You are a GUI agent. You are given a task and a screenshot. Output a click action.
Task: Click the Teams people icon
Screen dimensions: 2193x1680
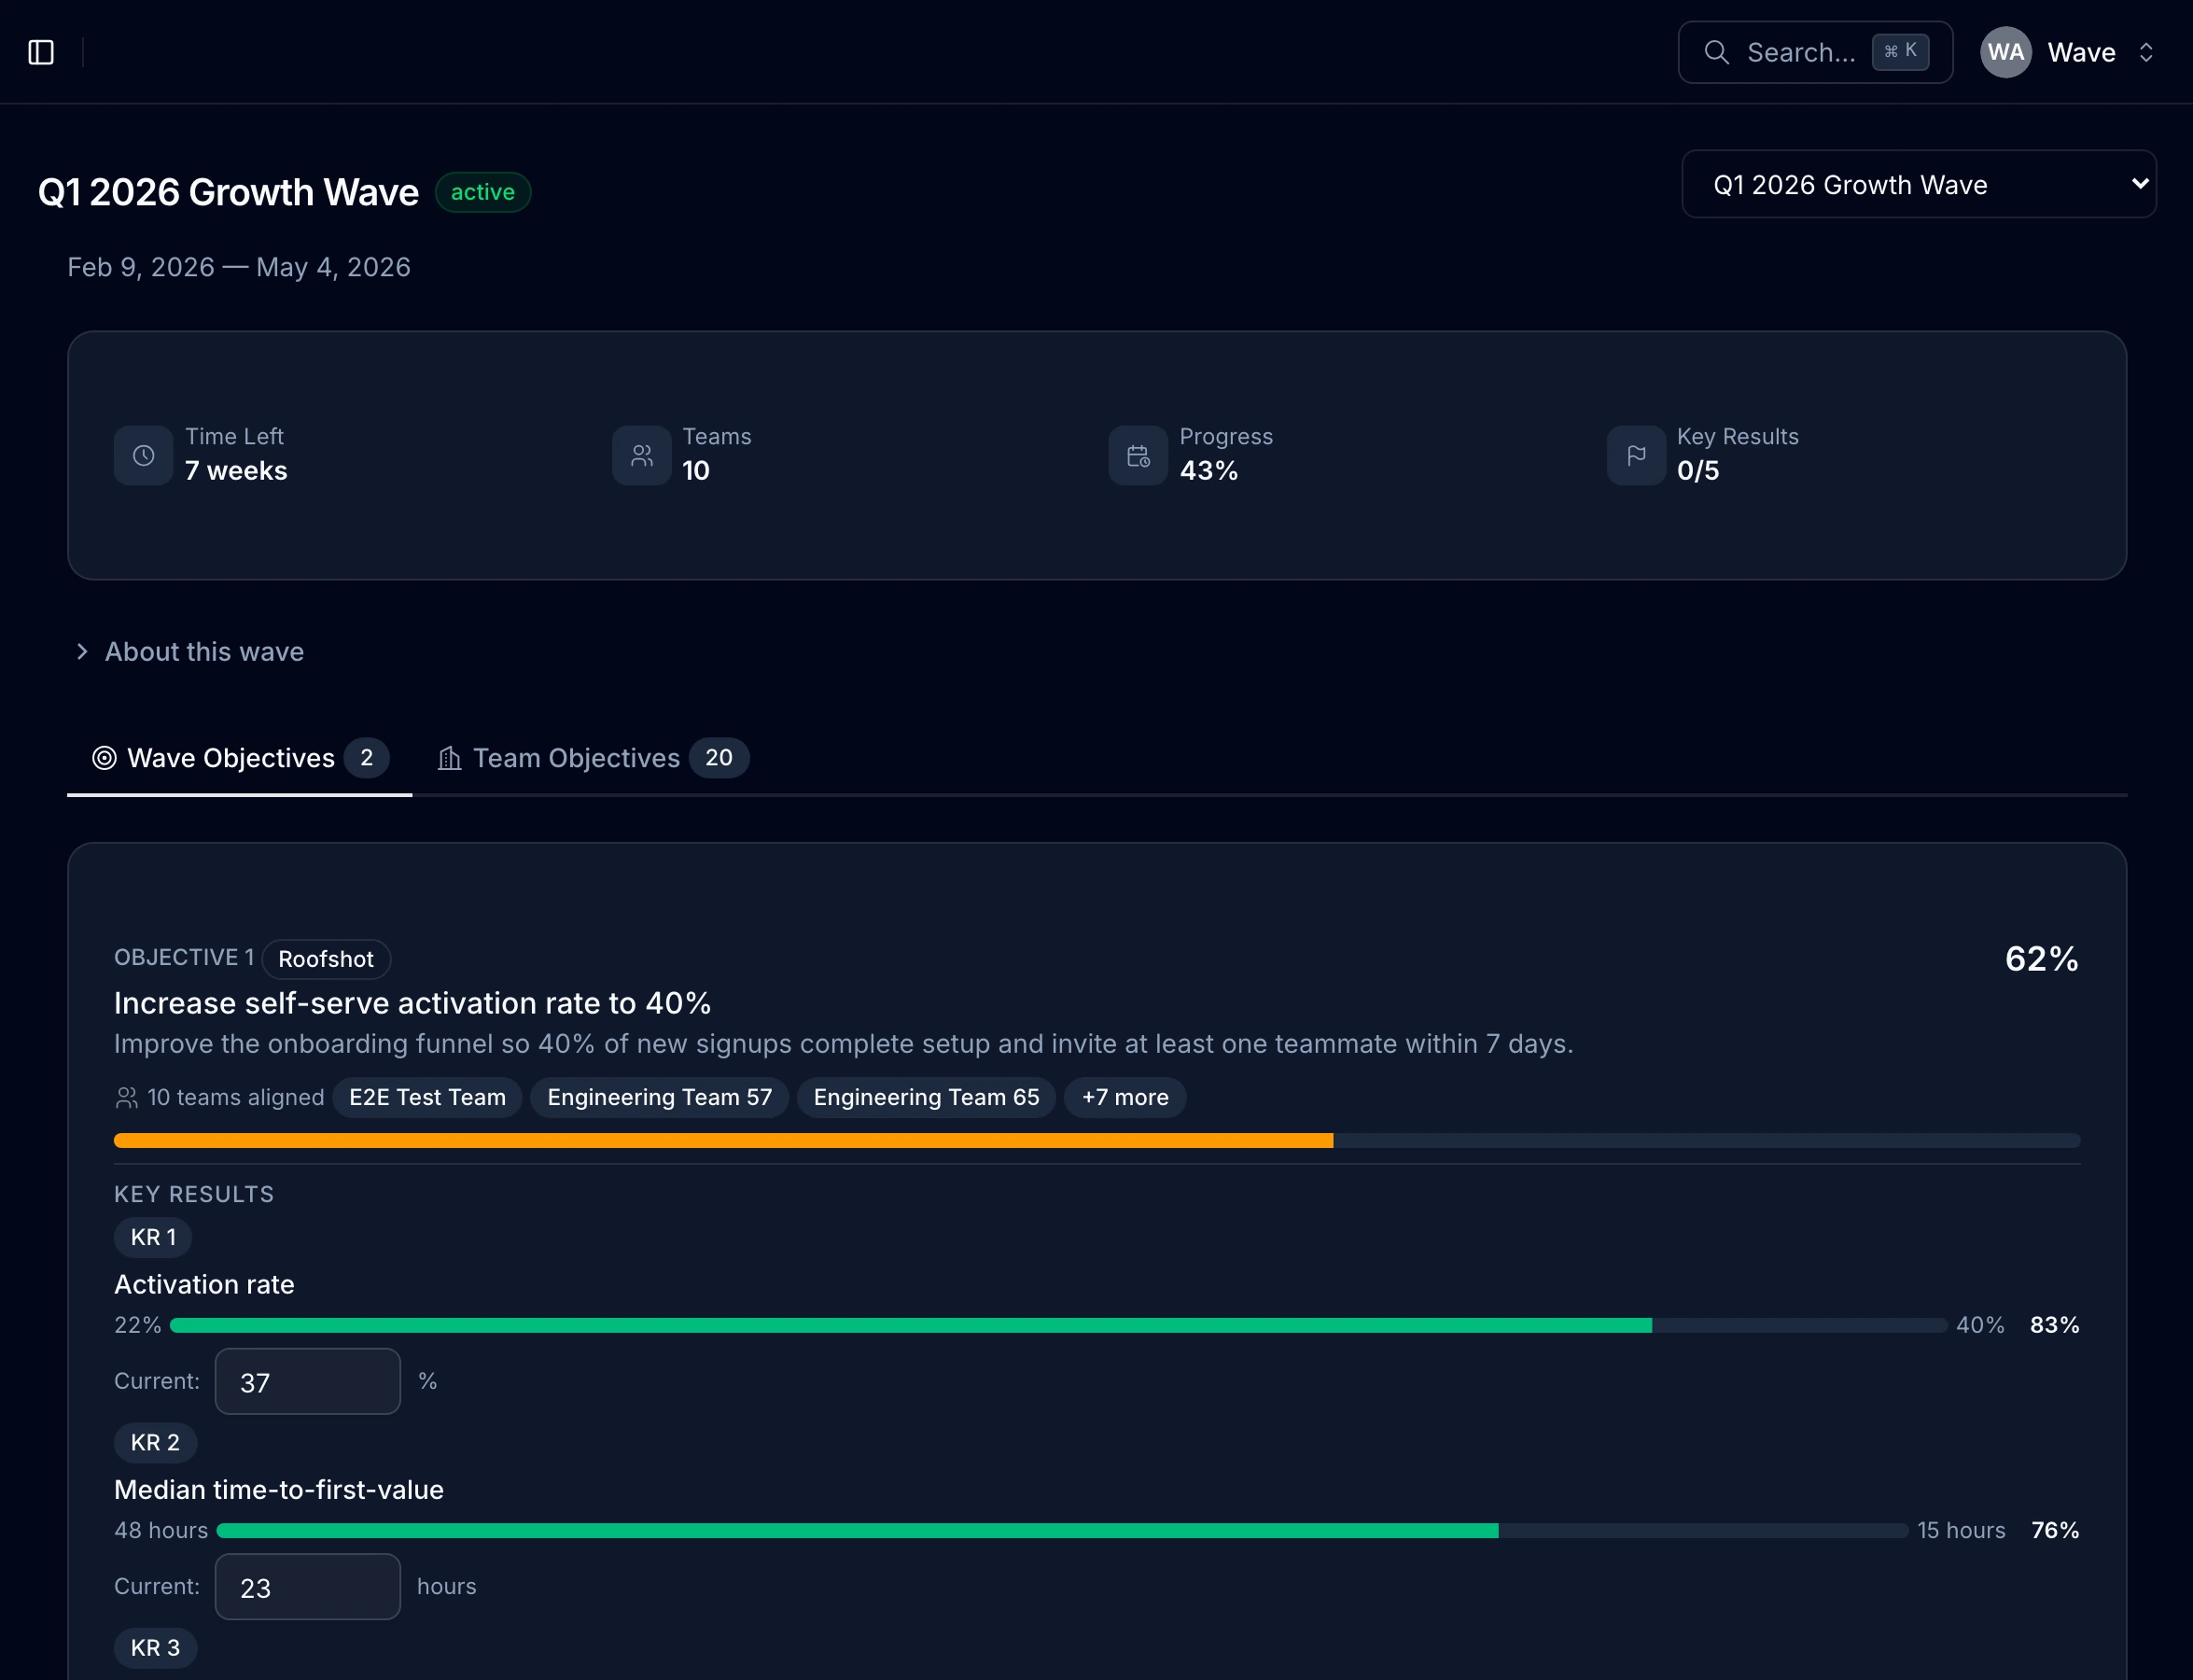[x=641, y=455]
